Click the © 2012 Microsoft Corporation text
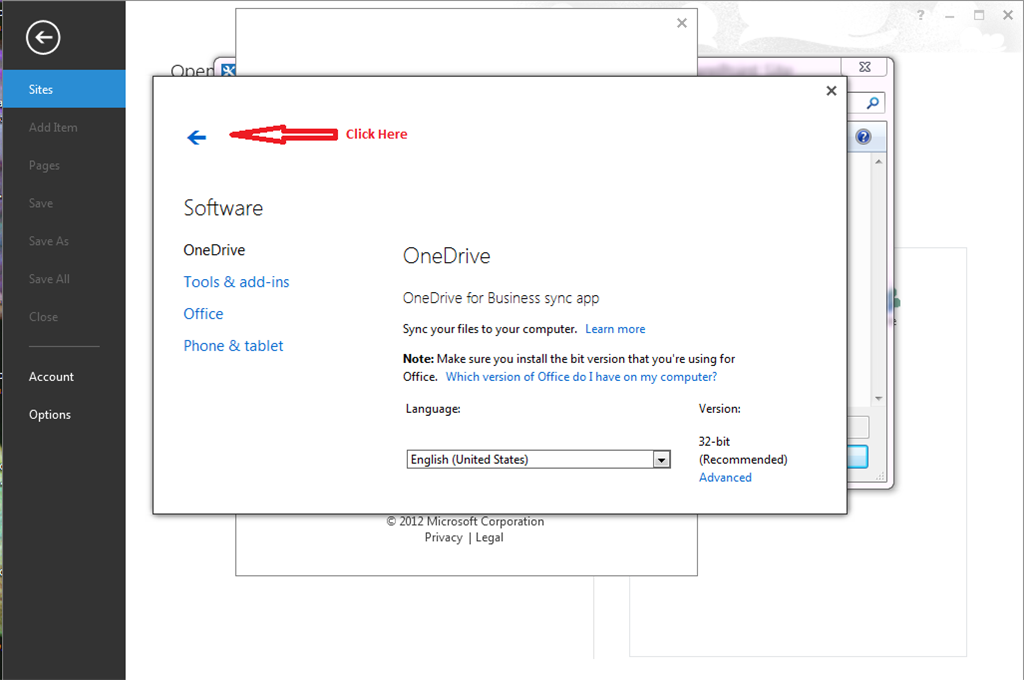The width and height of the screenshot is (1024, 680). pos(465,521)
